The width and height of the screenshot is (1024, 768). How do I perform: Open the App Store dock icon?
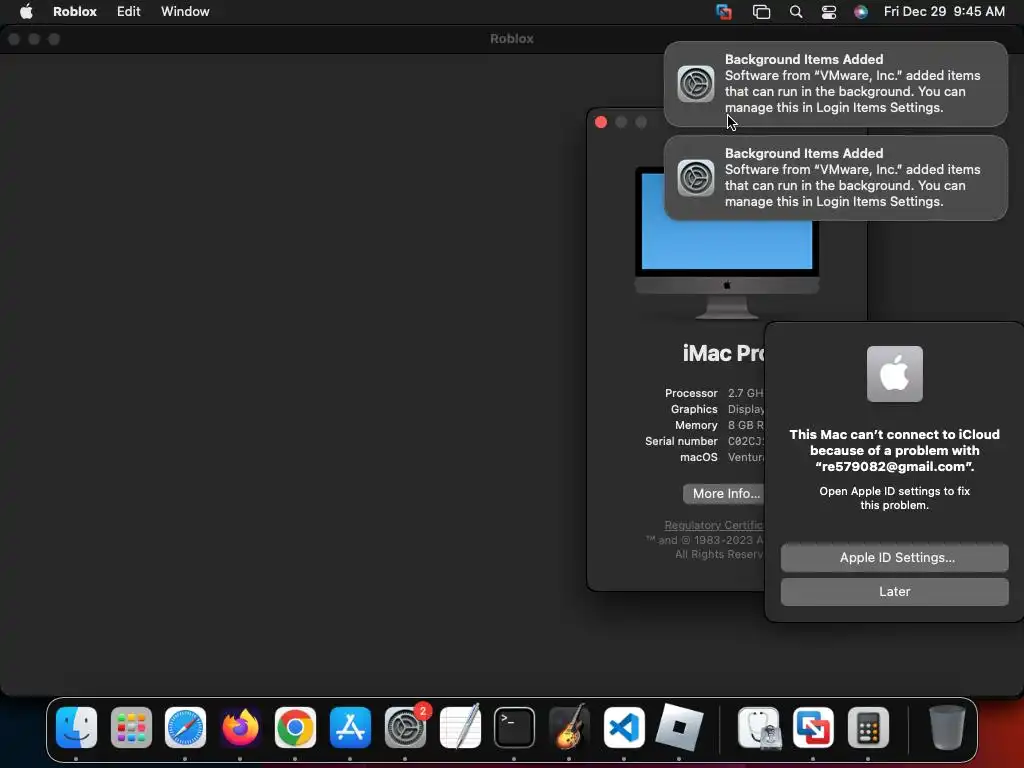click(x=350, y=727)
